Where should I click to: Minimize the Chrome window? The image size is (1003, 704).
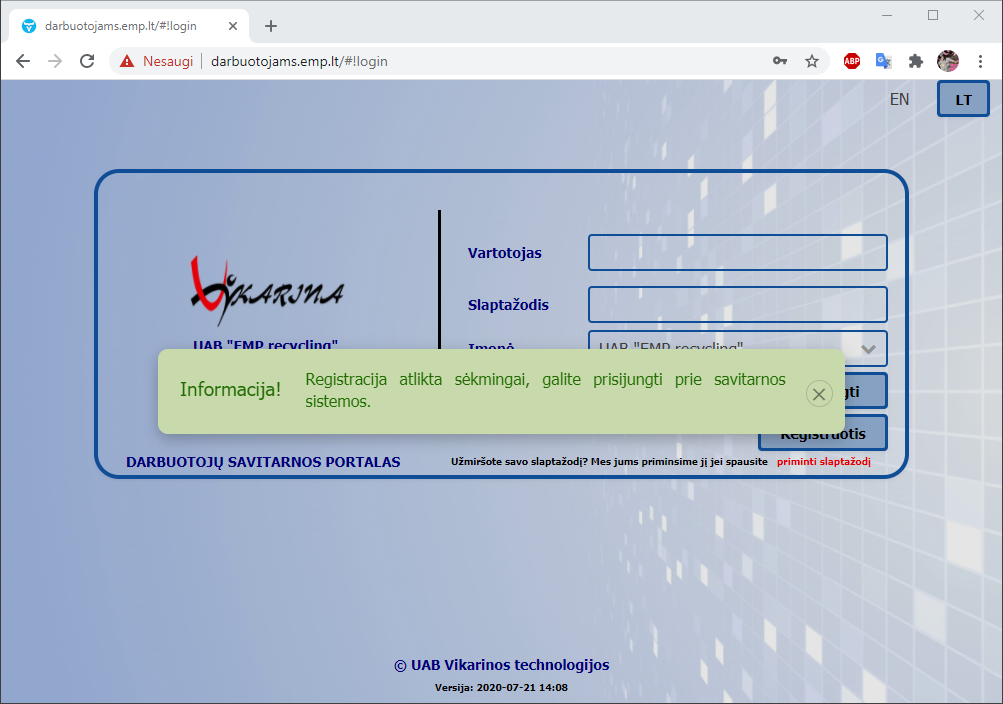887,15
